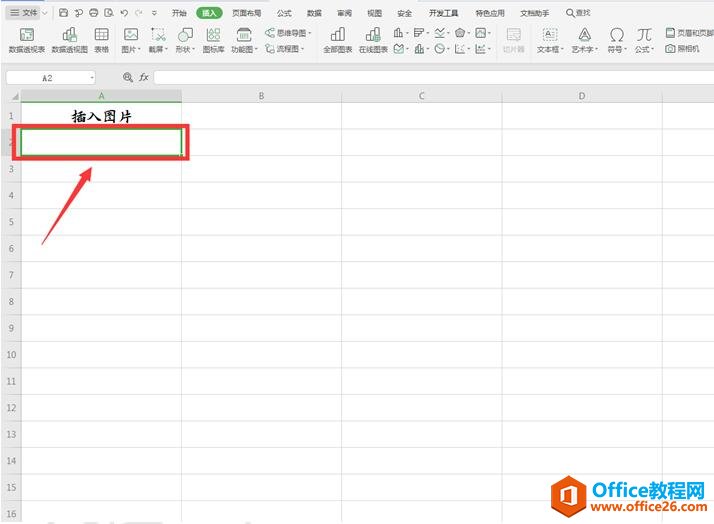Select the 插入 Insert tab
The height and width of the screenshot is (524, 714).
[209, 13]
